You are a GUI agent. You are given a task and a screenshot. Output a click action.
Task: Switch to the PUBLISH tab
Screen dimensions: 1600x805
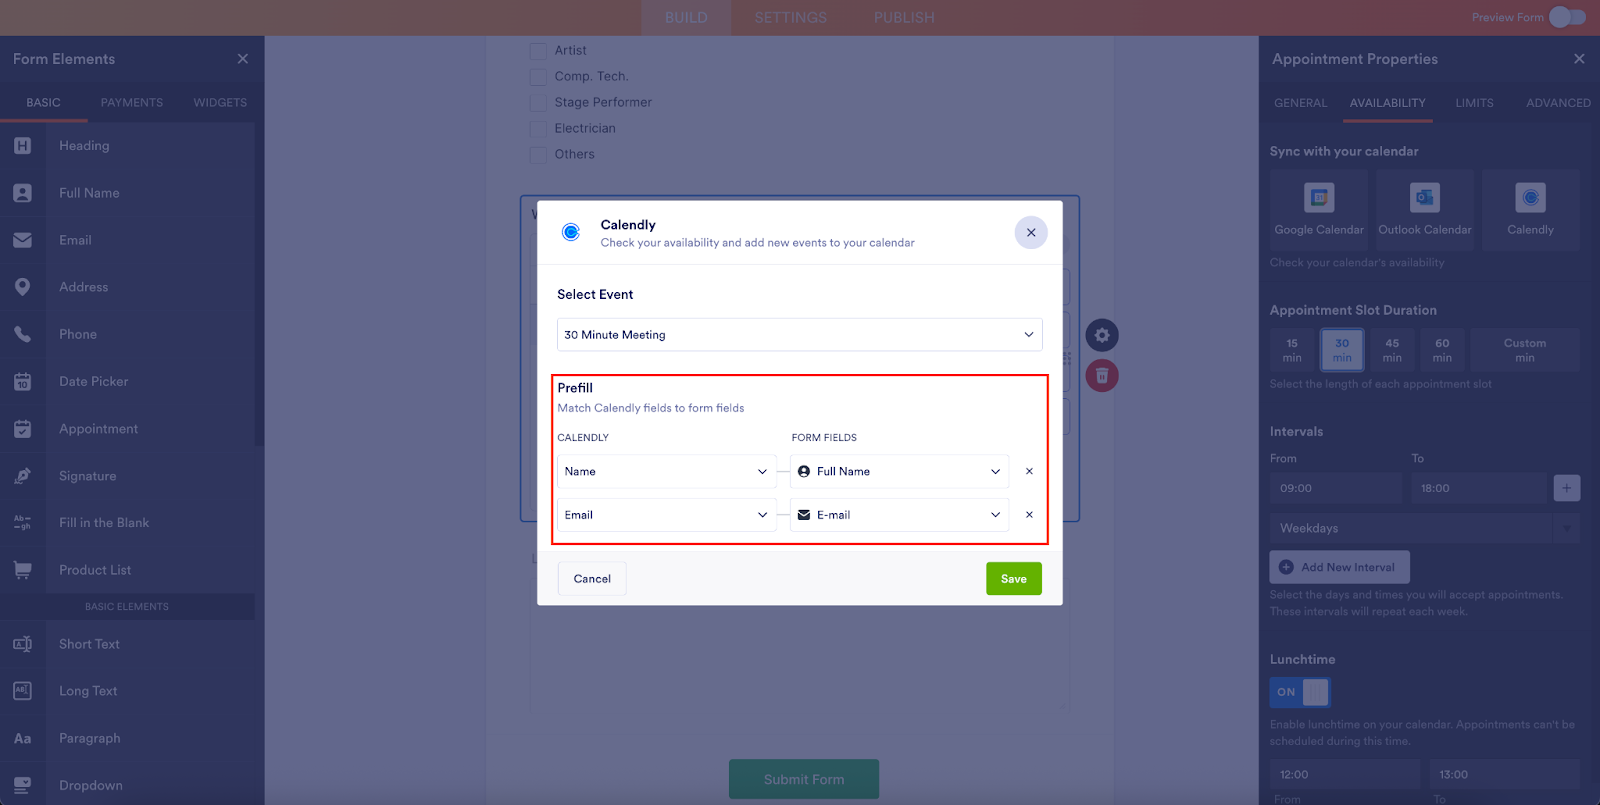click(904, 18)
